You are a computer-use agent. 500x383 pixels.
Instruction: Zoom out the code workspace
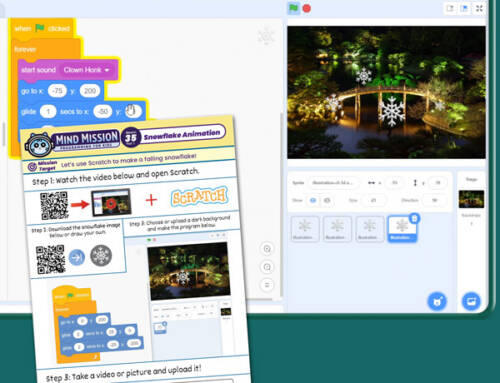tap(267, 267)
